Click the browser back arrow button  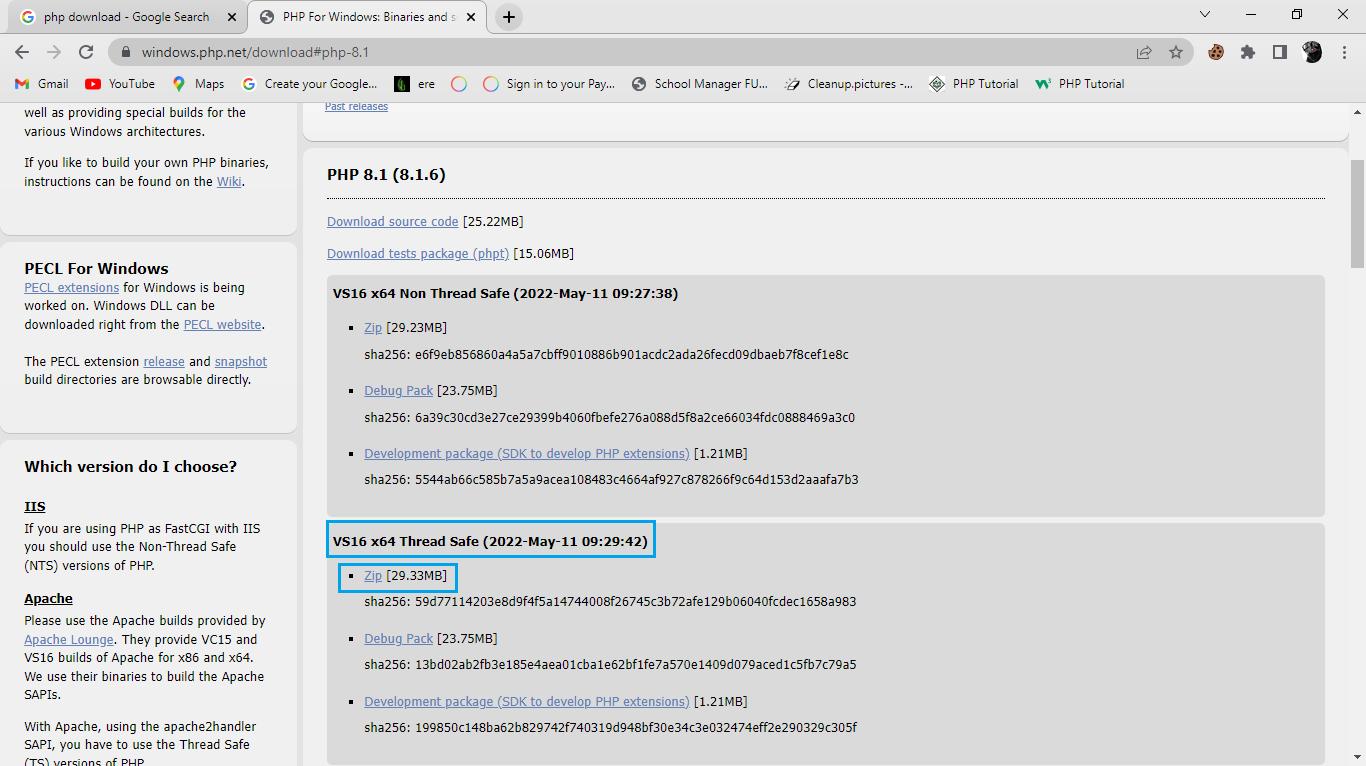[22, 52]
